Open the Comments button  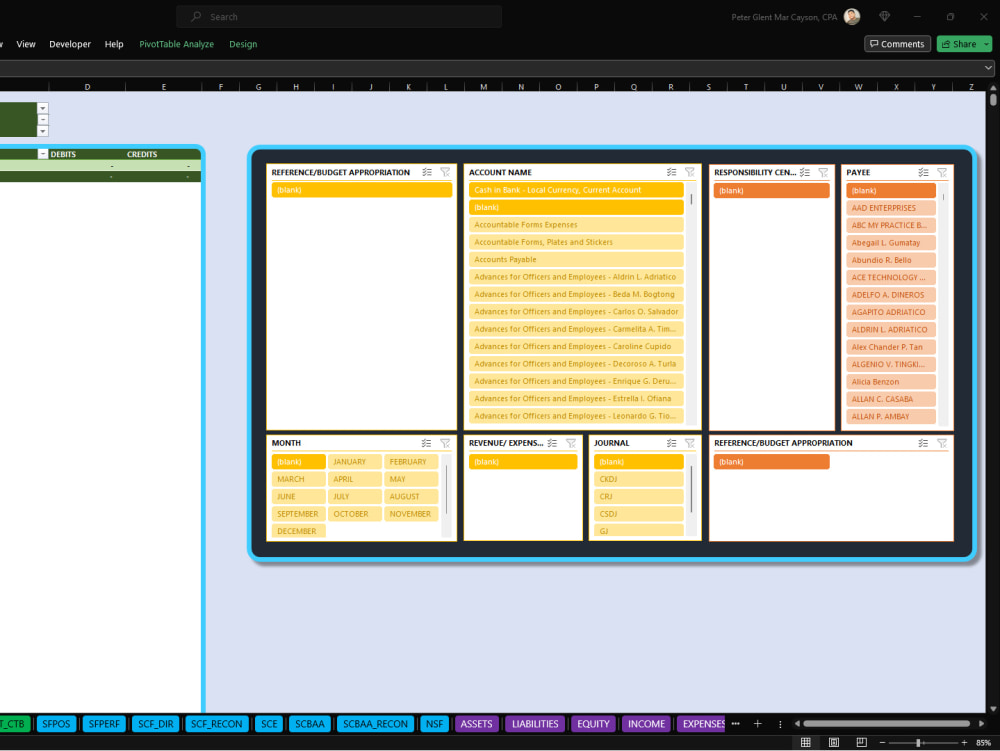897,44
